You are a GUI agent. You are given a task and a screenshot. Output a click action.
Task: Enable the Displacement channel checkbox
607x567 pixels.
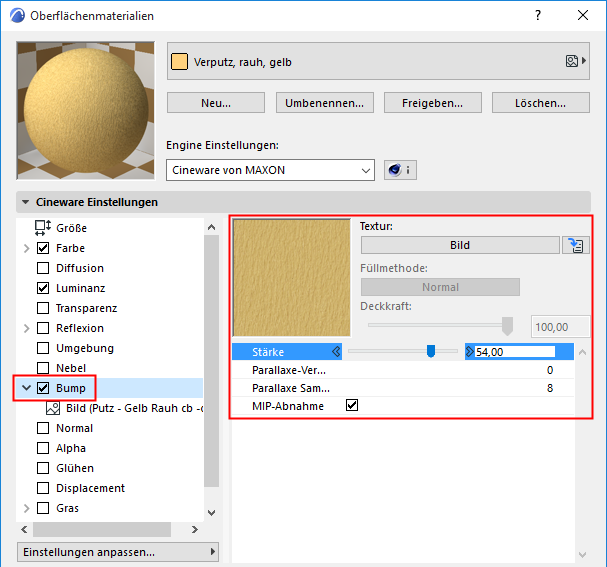[x=43, y=488]
